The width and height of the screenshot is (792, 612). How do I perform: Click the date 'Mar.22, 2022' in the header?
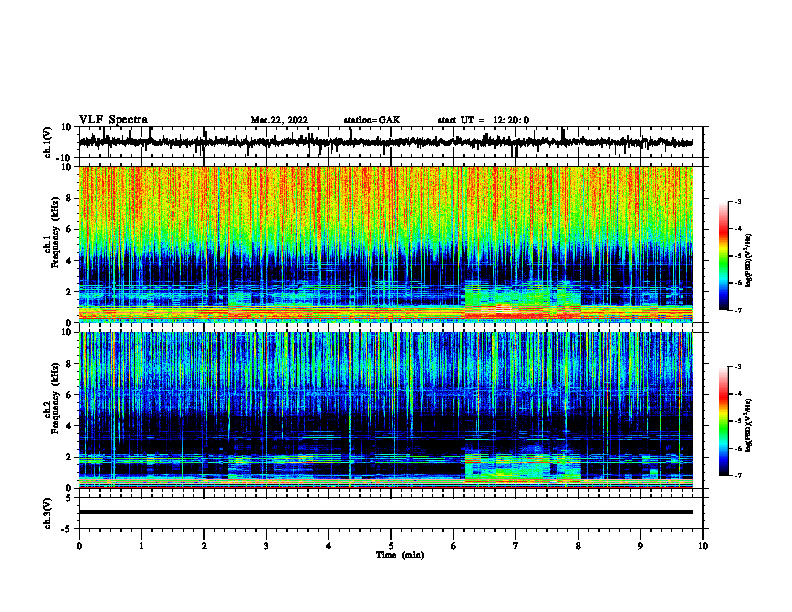279,120
